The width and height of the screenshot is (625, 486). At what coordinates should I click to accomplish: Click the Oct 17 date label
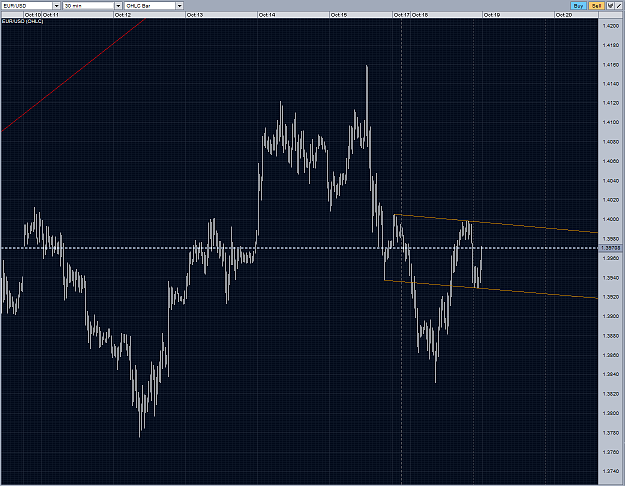(402, 15)
